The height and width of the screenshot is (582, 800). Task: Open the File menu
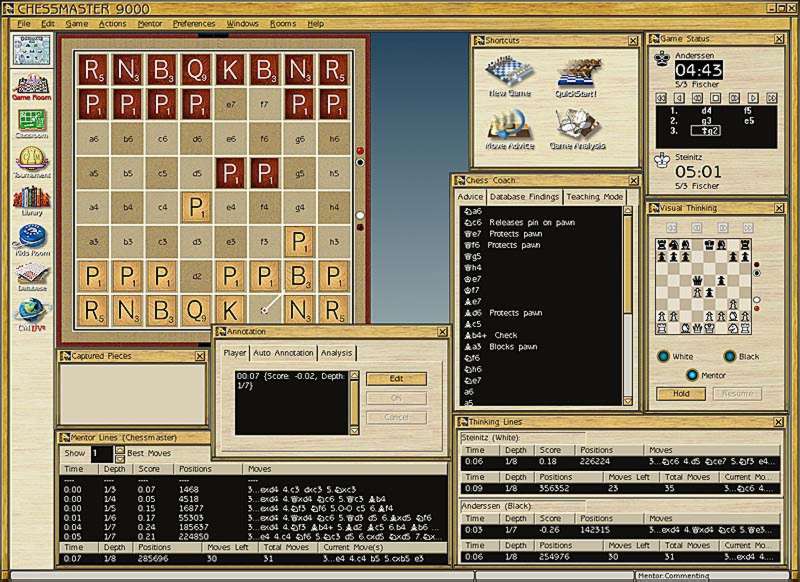[24, 23]
